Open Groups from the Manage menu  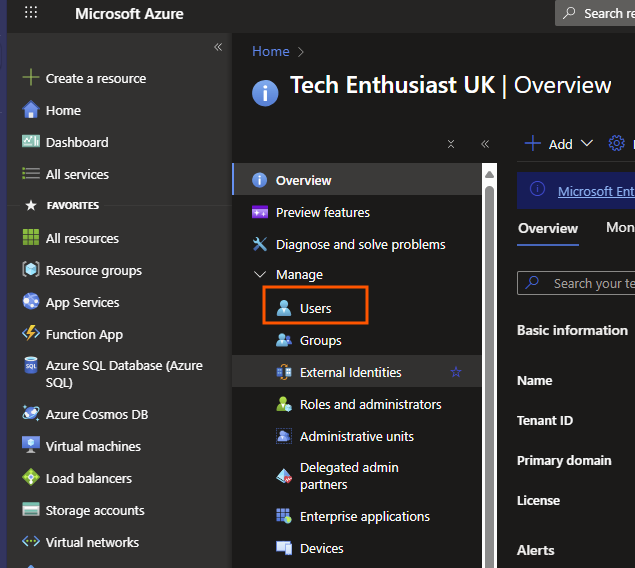(357, 340)
